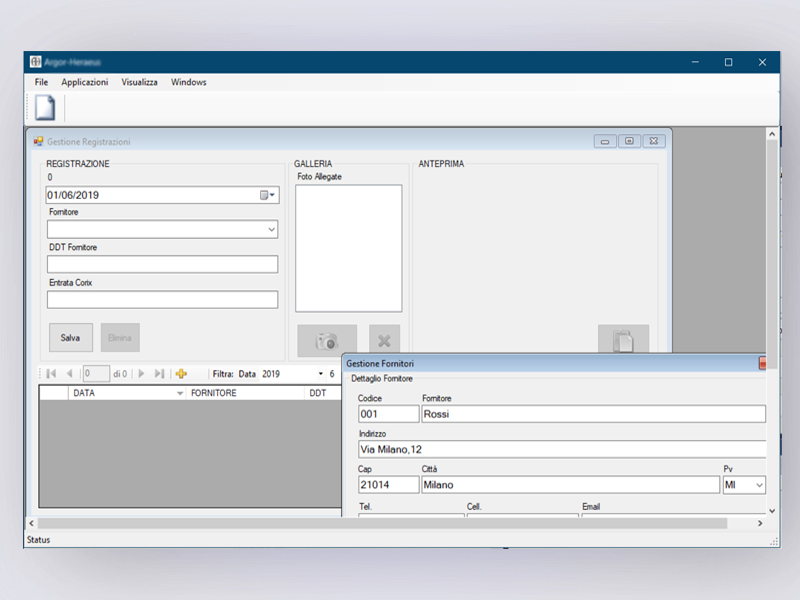
Task: Jump to the last record in navigator
Action: [160, 374]
